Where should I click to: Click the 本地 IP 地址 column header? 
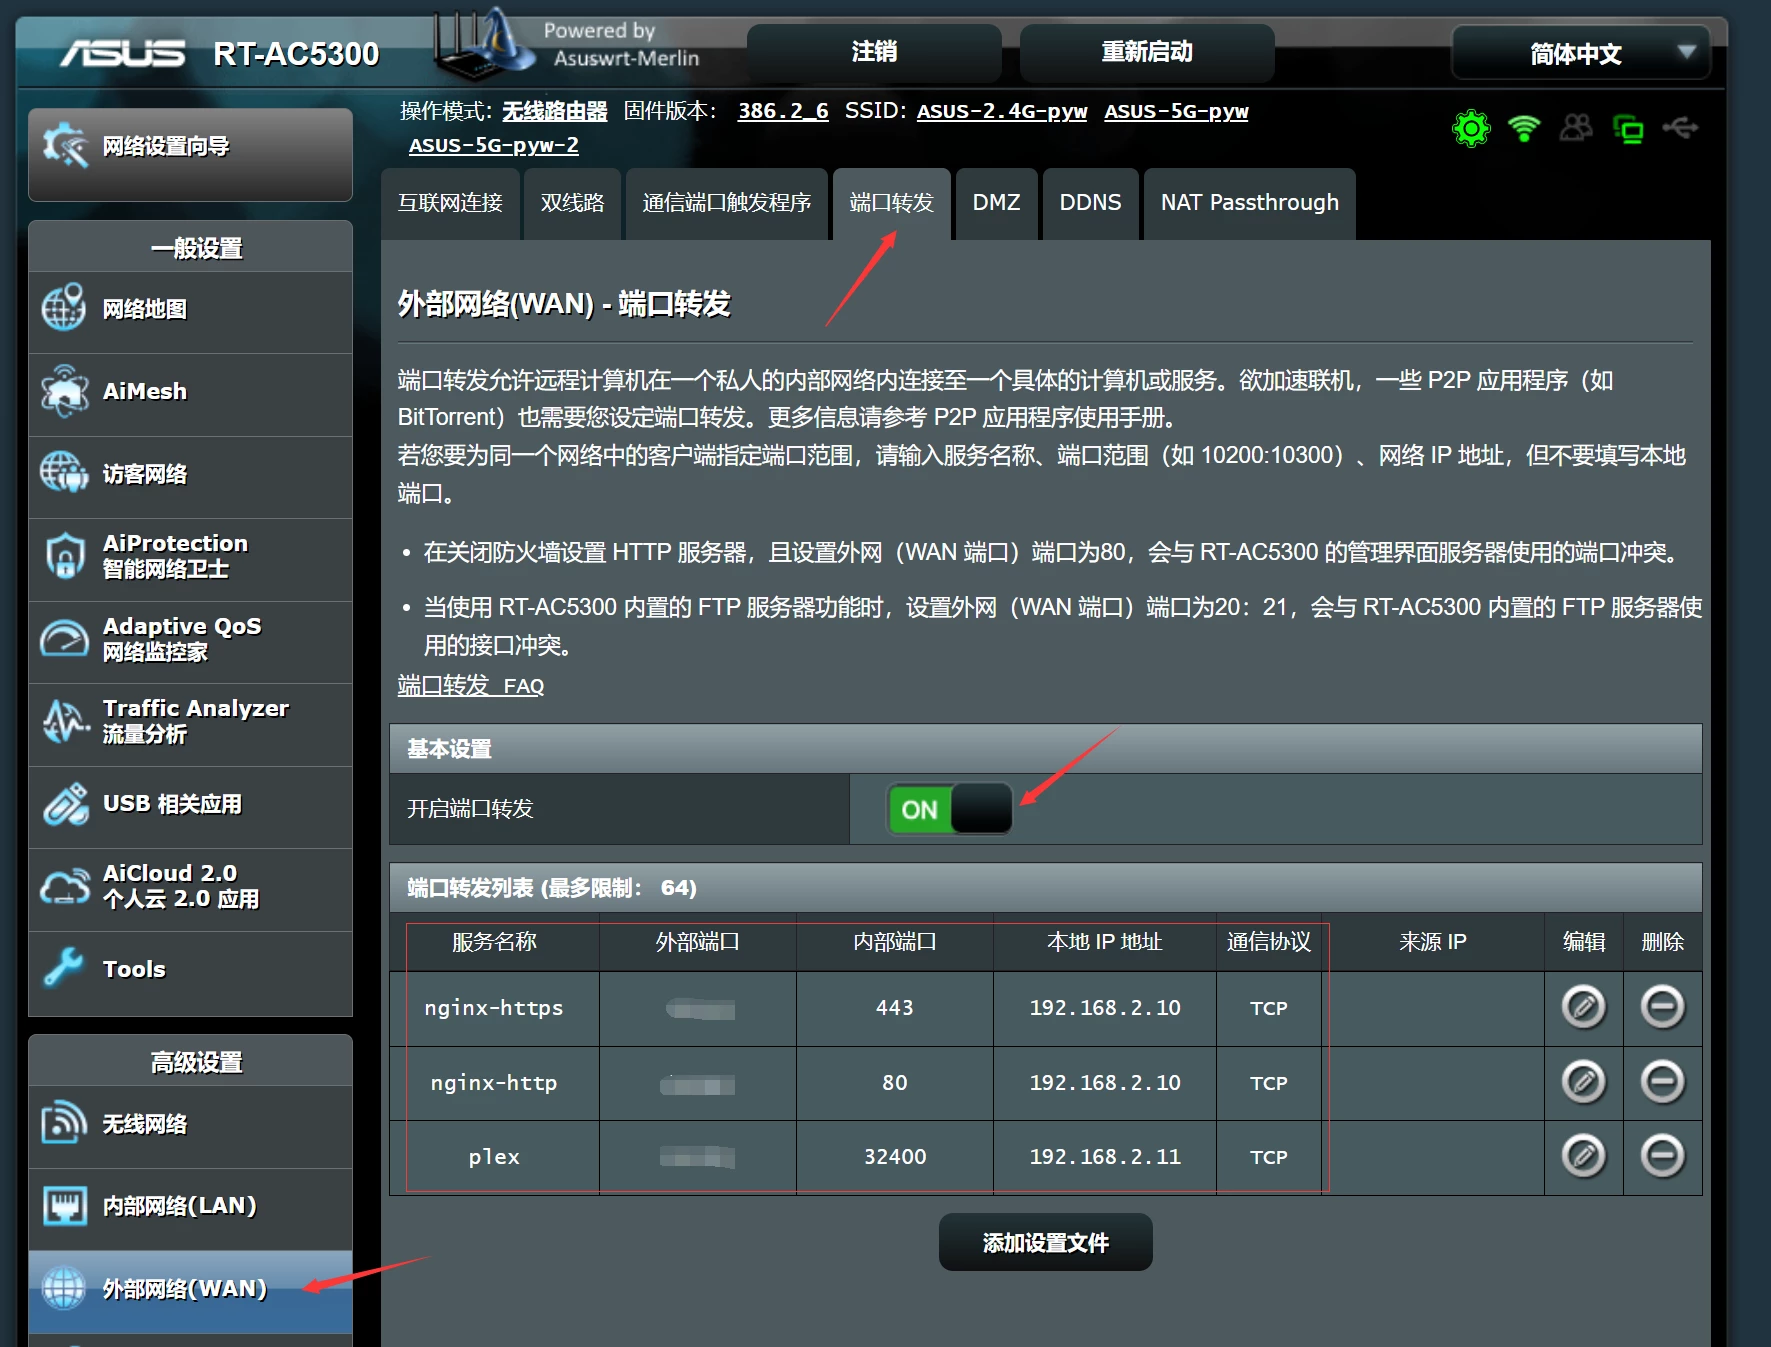(1105, 942)
